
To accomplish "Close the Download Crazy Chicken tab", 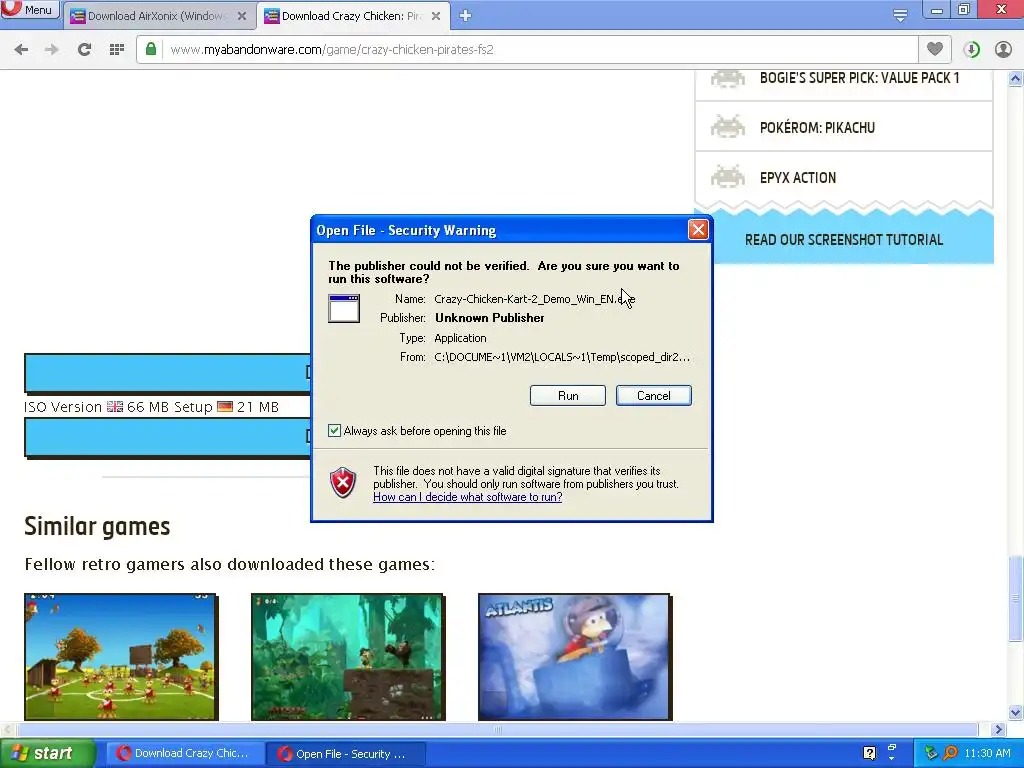I will click(x=436, y=16).
